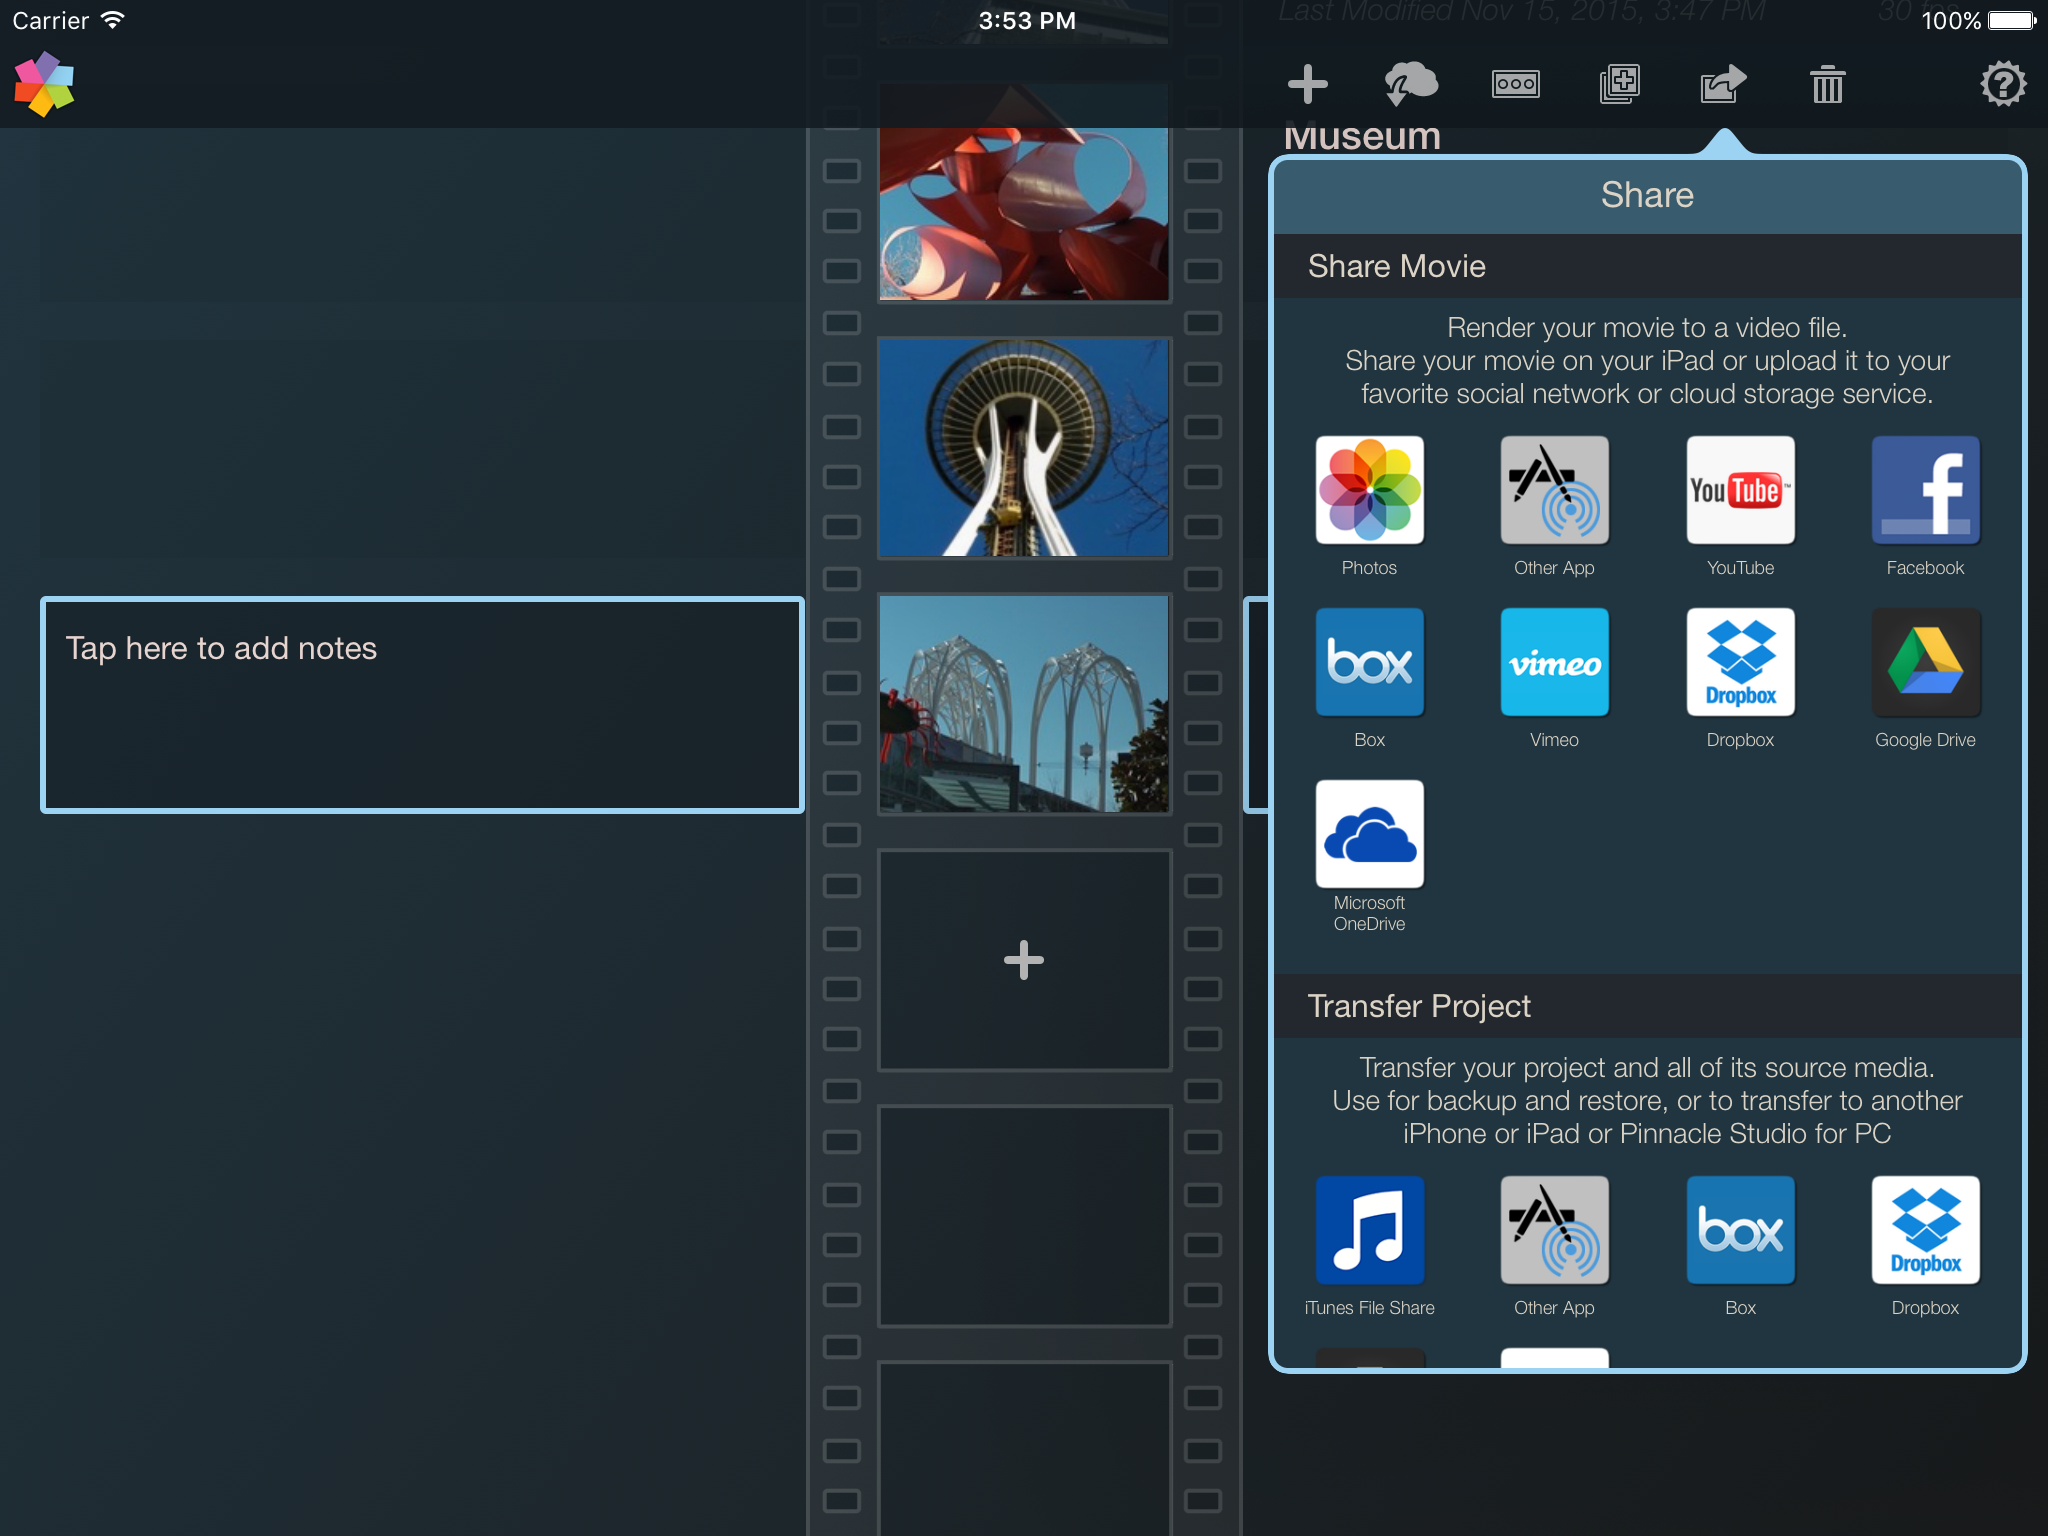Tap the Transfer Project section header
Image resolution: width=2048 pixels, height=1536 pixels.
click(1647, 1006)
